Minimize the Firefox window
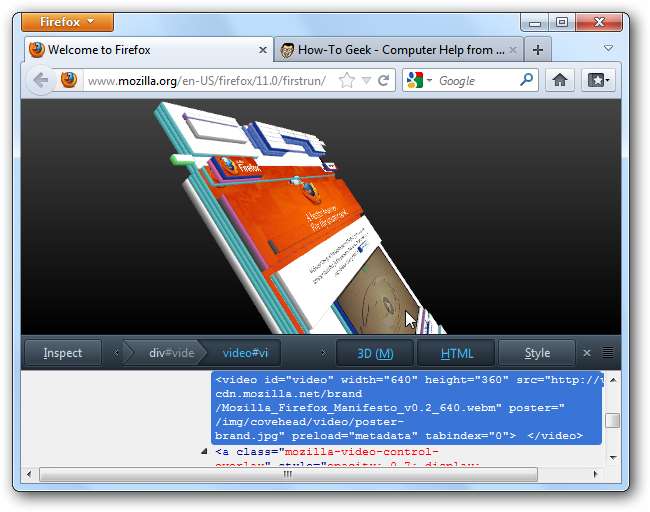Viewport: 650px width, 512px height. tap(534, 22)
